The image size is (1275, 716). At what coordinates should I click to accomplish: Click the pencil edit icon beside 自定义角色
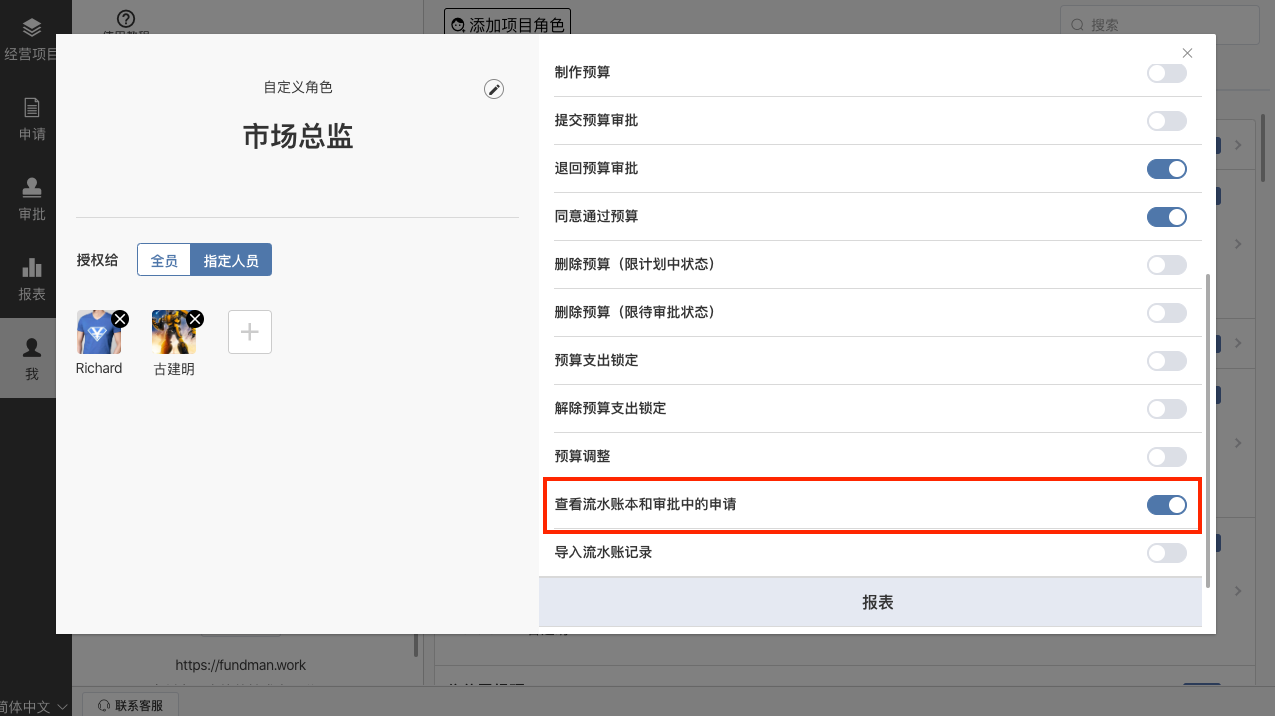coord(494,89)
